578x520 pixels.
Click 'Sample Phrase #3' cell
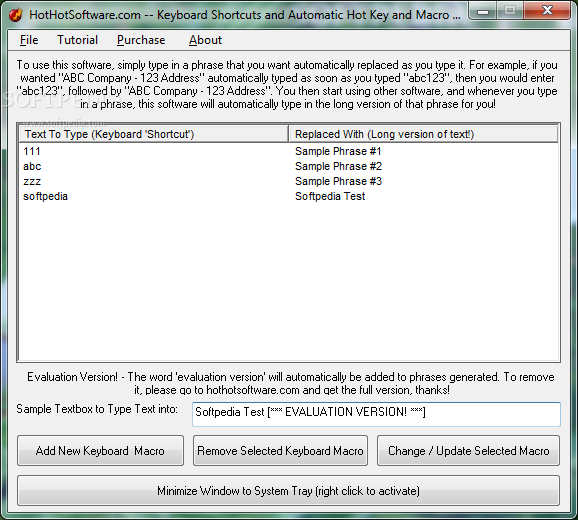click(x=338, y=181)
